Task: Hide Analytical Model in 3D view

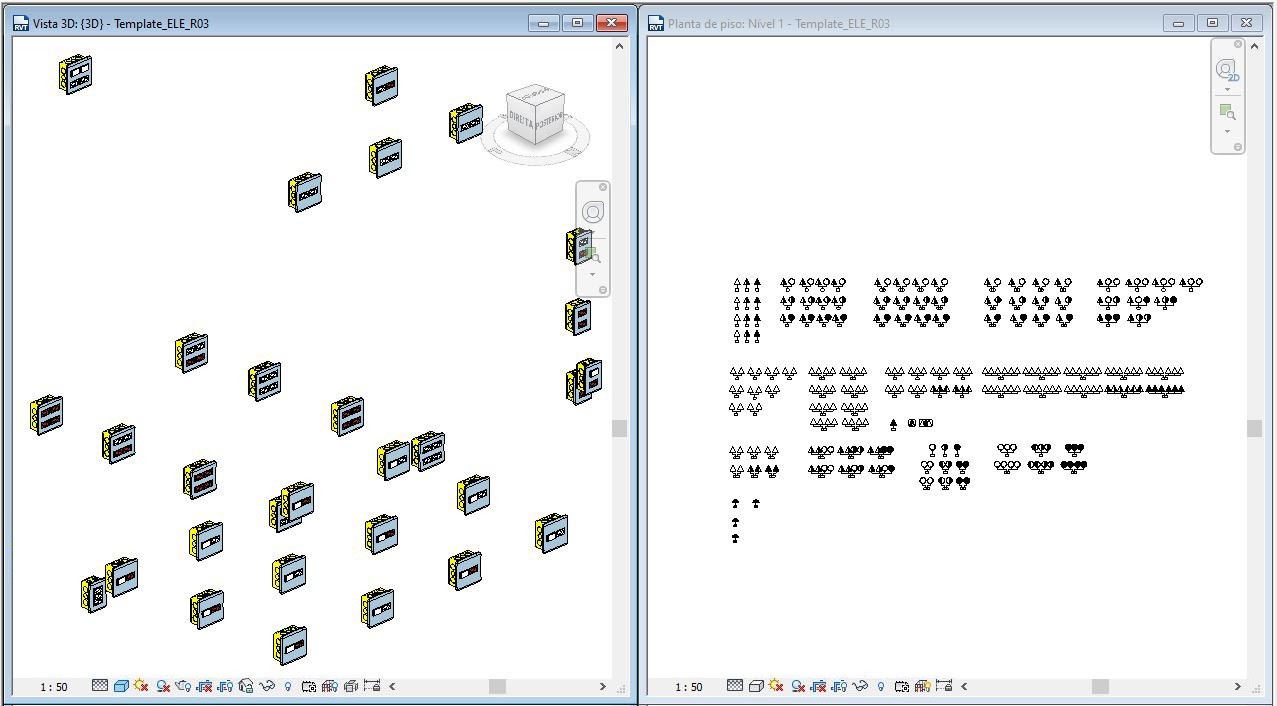Action: [329, 686]
